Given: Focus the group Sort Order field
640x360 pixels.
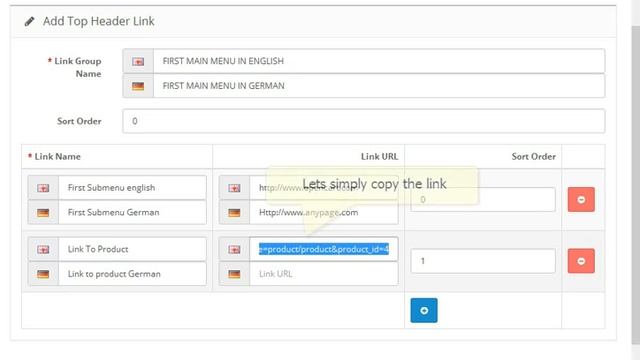Looking at the screenshot, I should (364, 121).
